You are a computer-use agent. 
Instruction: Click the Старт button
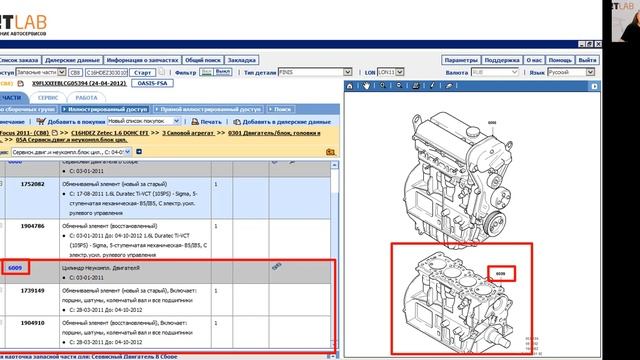pyautogui.click(x=142, y=72)
